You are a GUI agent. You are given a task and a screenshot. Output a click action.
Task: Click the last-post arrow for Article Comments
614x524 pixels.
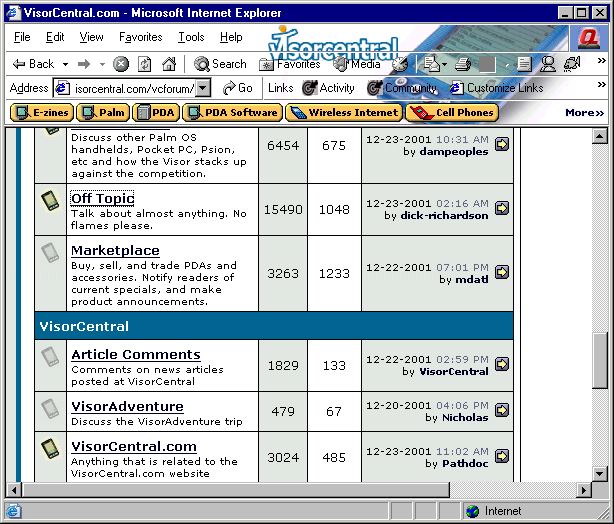501,365
